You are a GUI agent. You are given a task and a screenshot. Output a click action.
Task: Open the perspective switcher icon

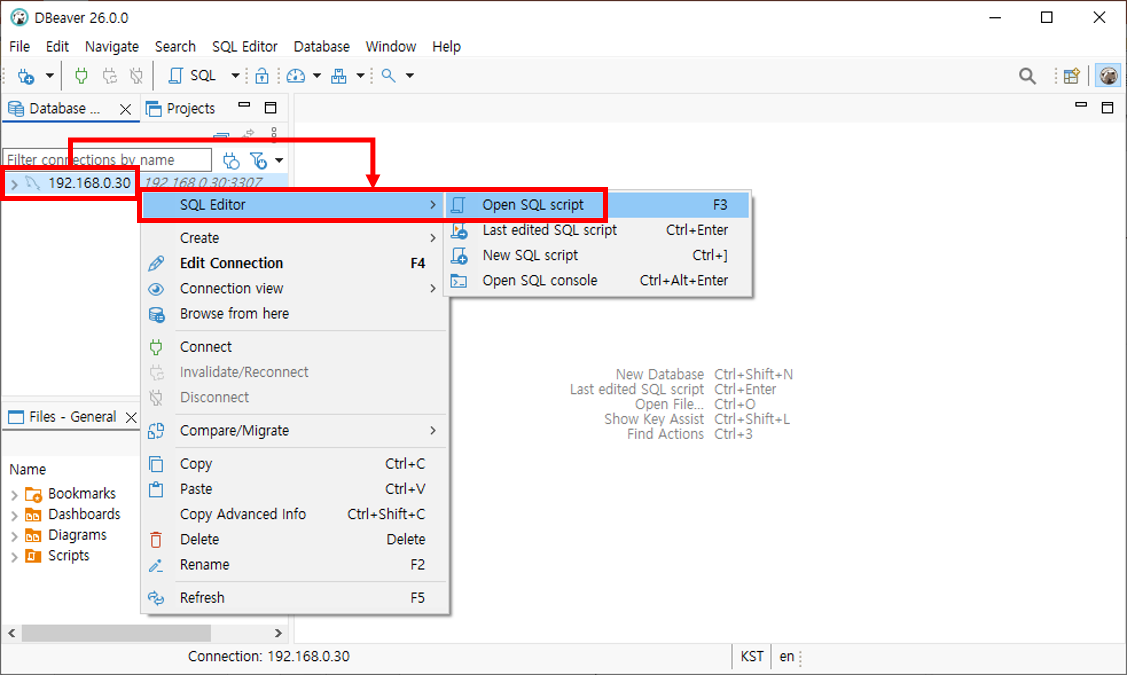[1072, 75]
